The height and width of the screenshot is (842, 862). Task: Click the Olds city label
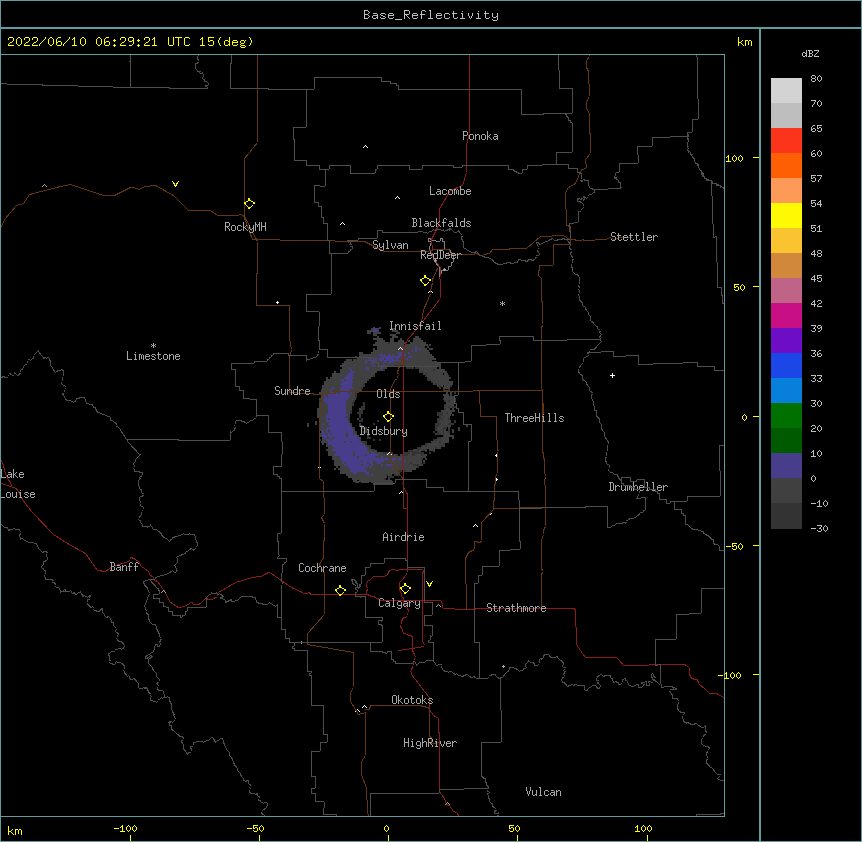coord(388,394)
